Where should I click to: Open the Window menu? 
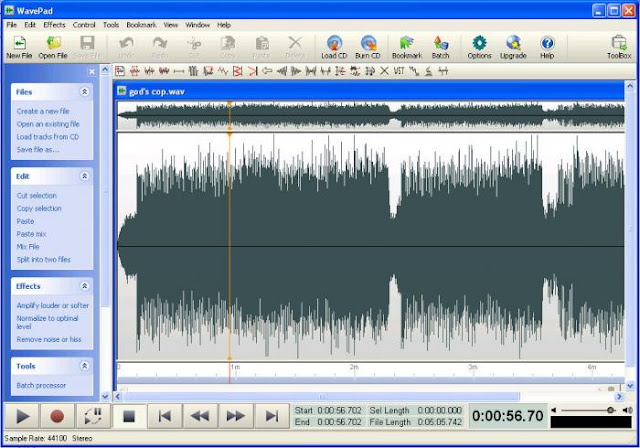click(x=198, y=25)
